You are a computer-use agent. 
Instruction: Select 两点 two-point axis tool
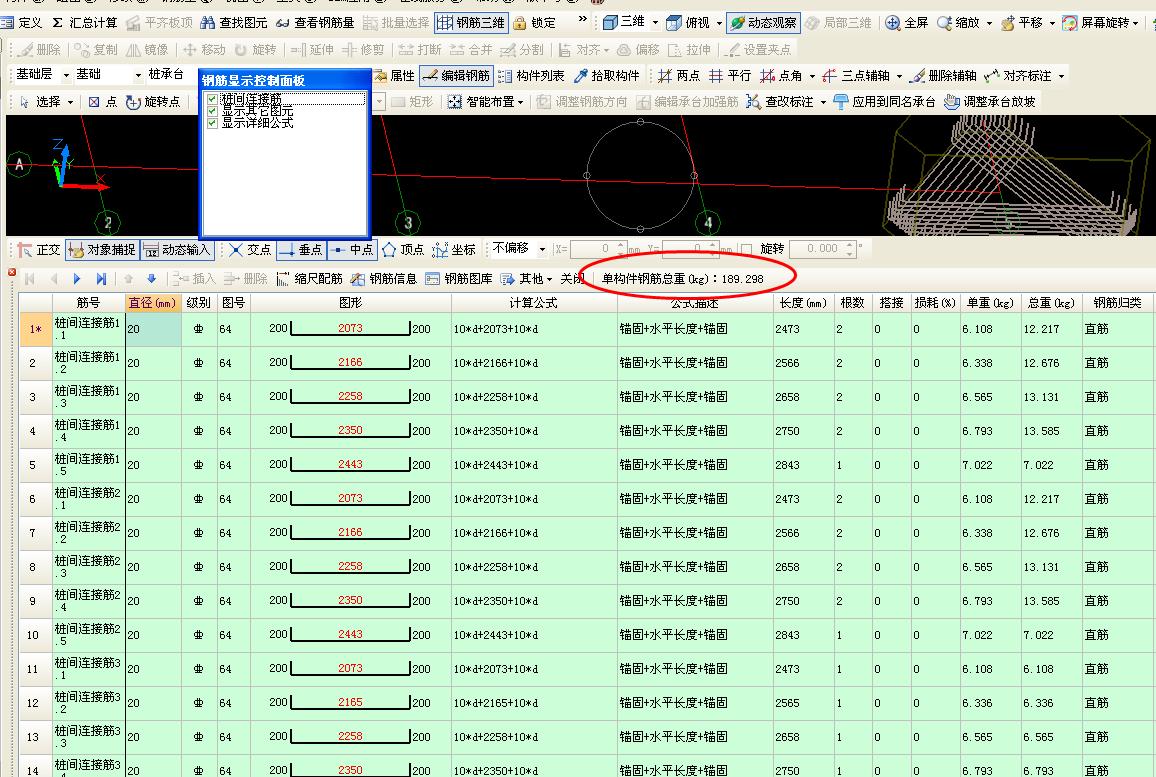click(x=679, y=75)
